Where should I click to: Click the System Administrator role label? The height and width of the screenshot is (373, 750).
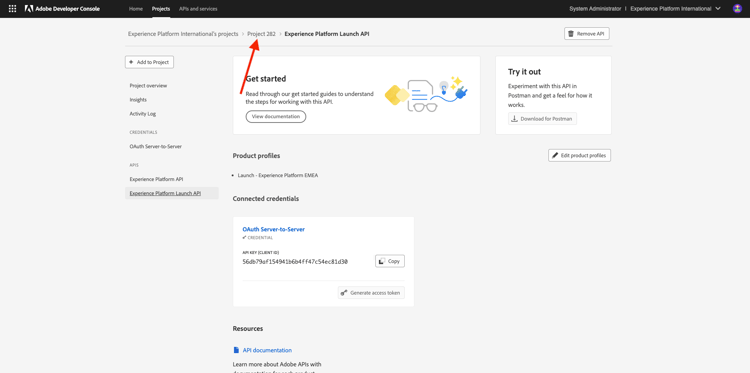595,9
